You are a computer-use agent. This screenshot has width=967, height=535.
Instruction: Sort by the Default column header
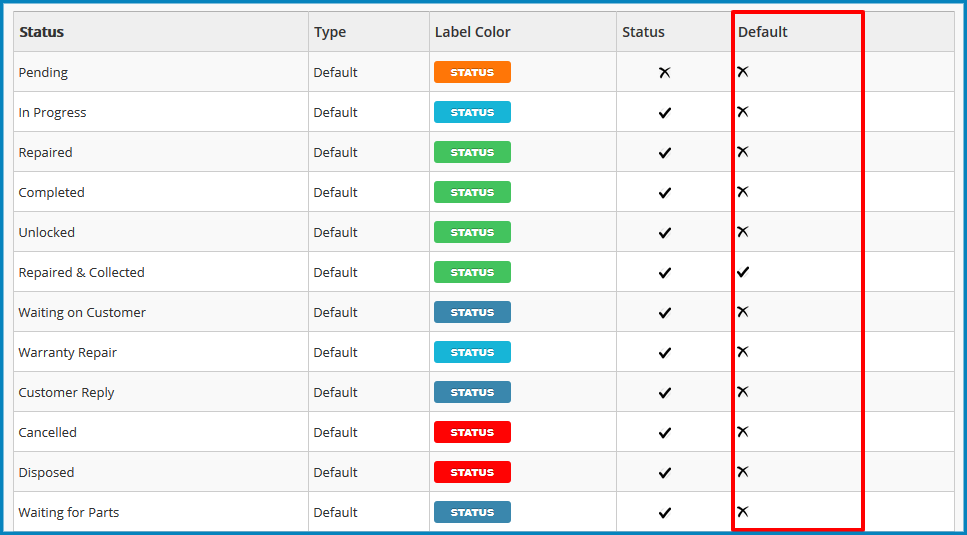[763, 32]
